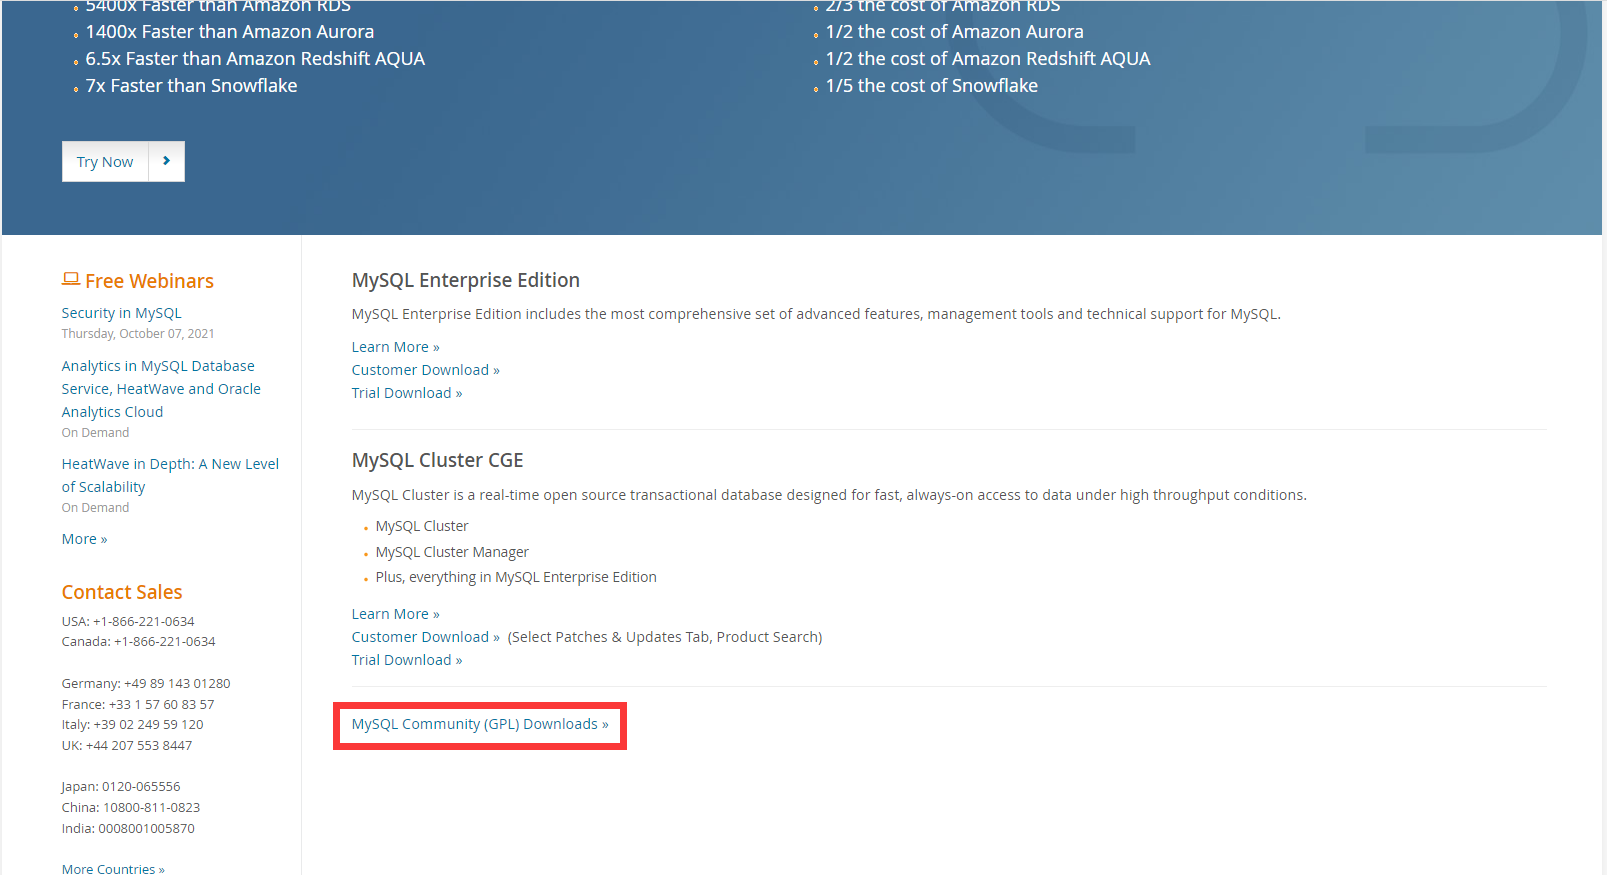The width and height of the screenshot is (1607, 875).
Task: Click the MySQL Cluster CGE heading
Action: 438,460
